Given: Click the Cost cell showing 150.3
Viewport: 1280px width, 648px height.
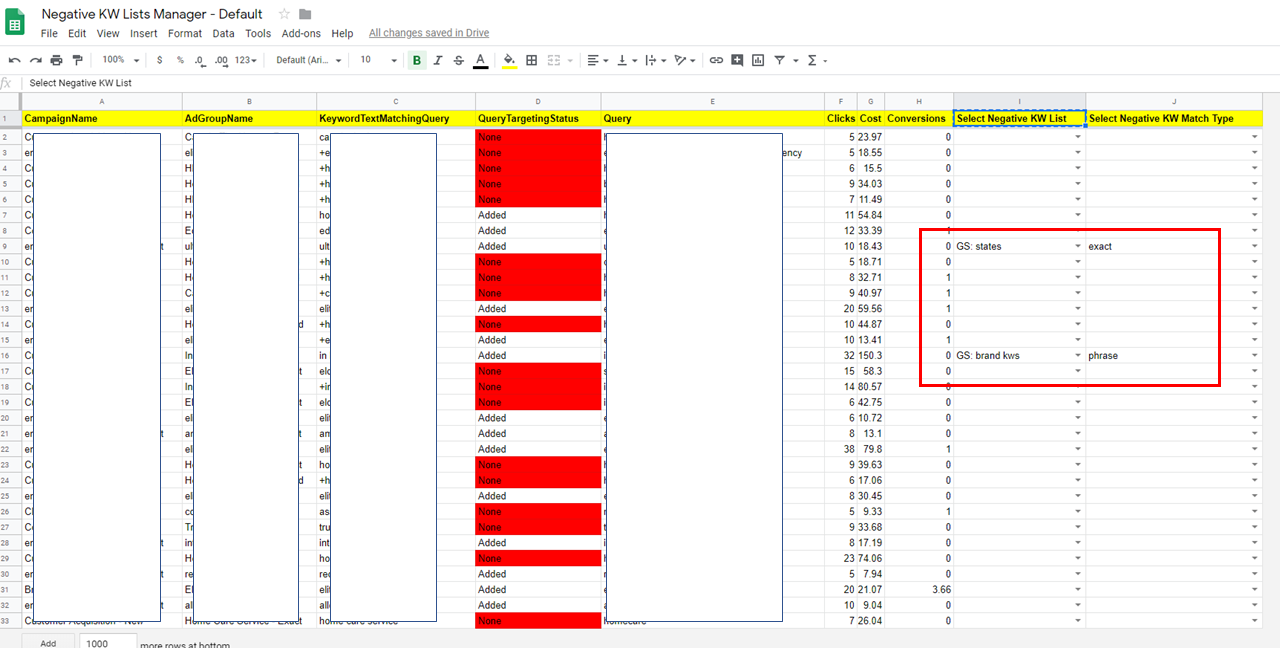Looking at the screenshot, I should (x=871, y=355).
